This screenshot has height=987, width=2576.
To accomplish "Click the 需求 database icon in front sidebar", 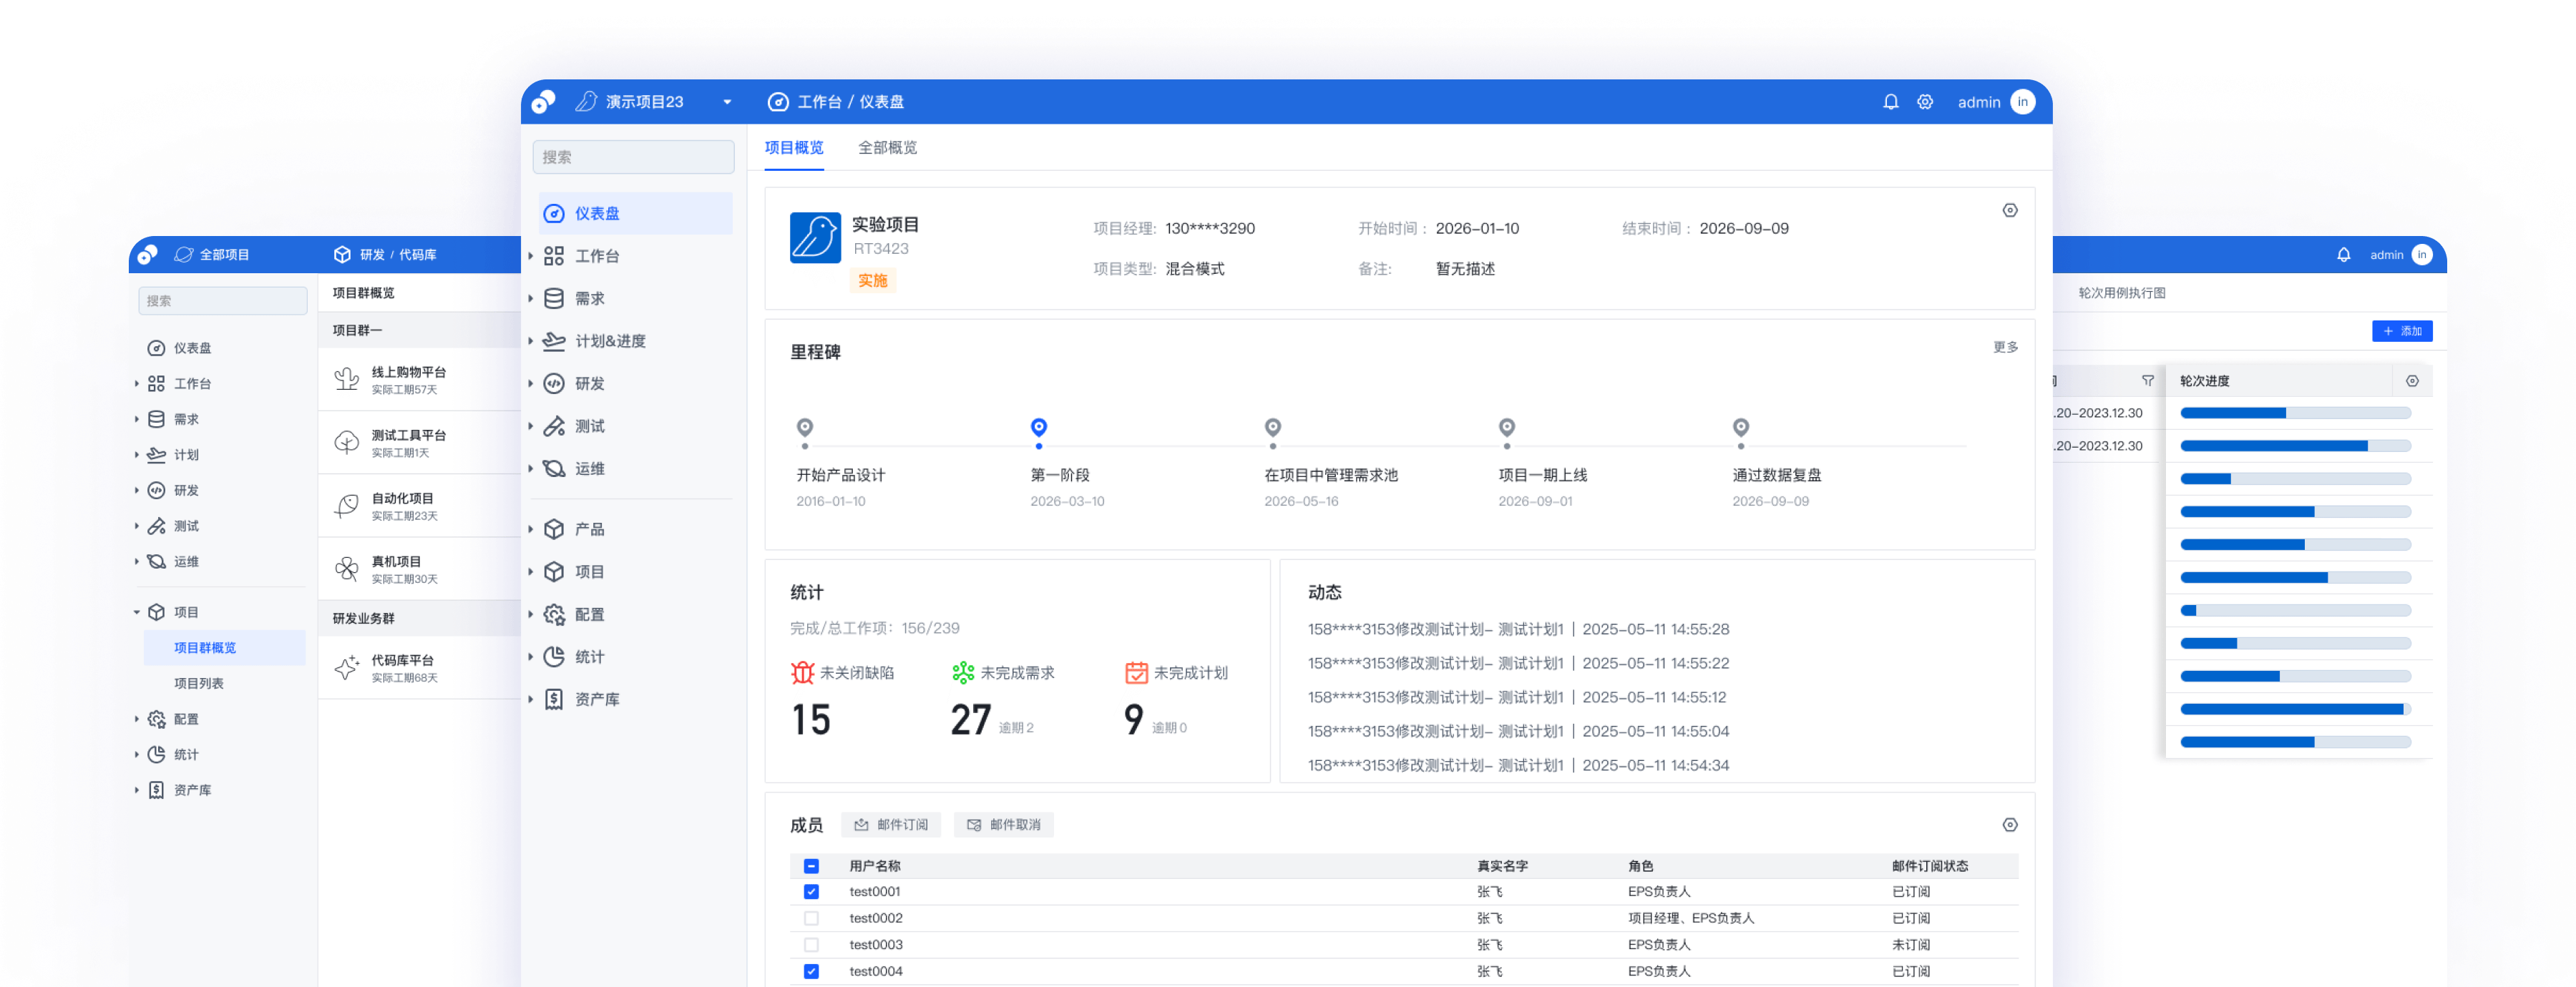I will 554,298.
